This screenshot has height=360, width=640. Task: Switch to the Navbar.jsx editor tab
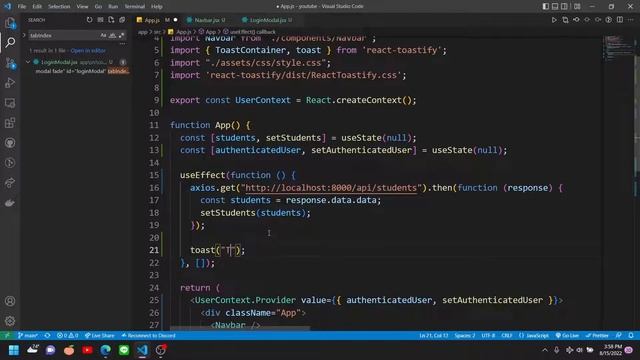207,20
